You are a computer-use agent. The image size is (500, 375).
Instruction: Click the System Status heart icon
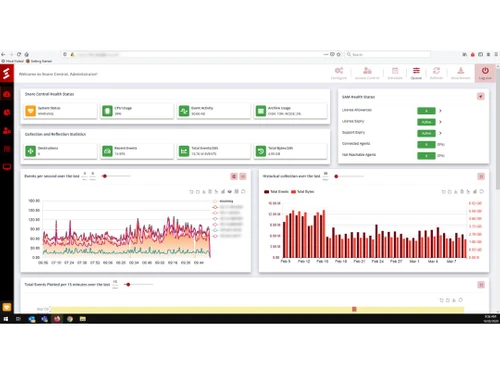(30, 111)
